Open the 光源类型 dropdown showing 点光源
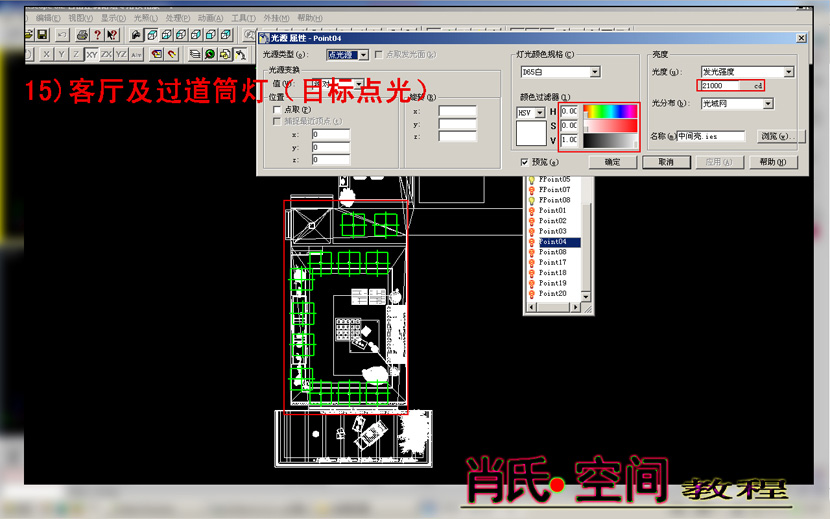 pyautogui.click(x=347, y=55)
